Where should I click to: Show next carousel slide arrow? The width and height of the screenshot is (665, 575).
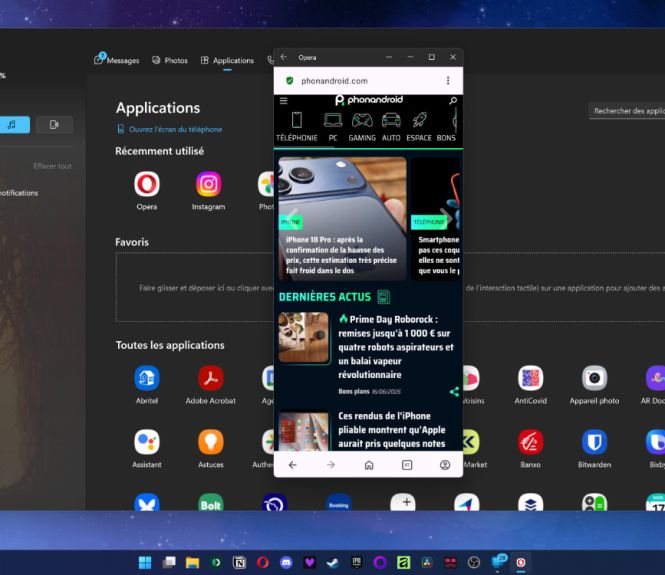pyautogui.click(x=445, y=217)
